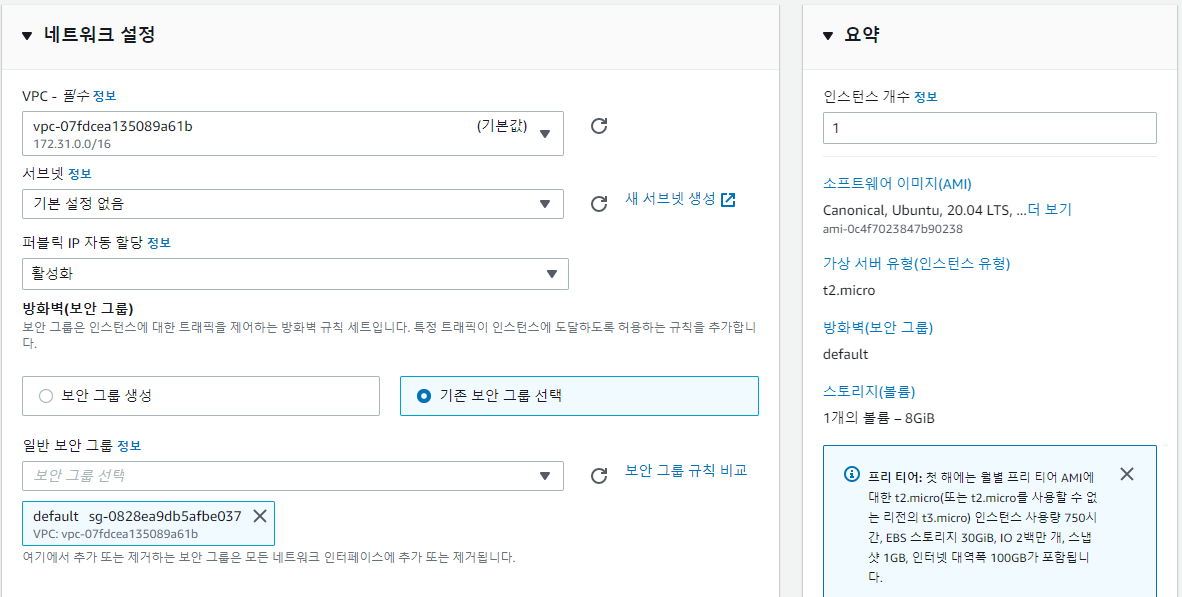Click the 정보 link next to 서브넷

pos(79,174)
